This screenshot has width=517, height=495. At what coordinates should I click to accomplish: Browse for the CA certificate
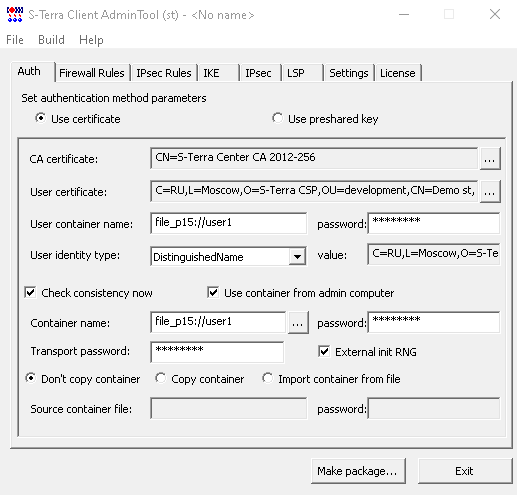[x=490, y=159]
